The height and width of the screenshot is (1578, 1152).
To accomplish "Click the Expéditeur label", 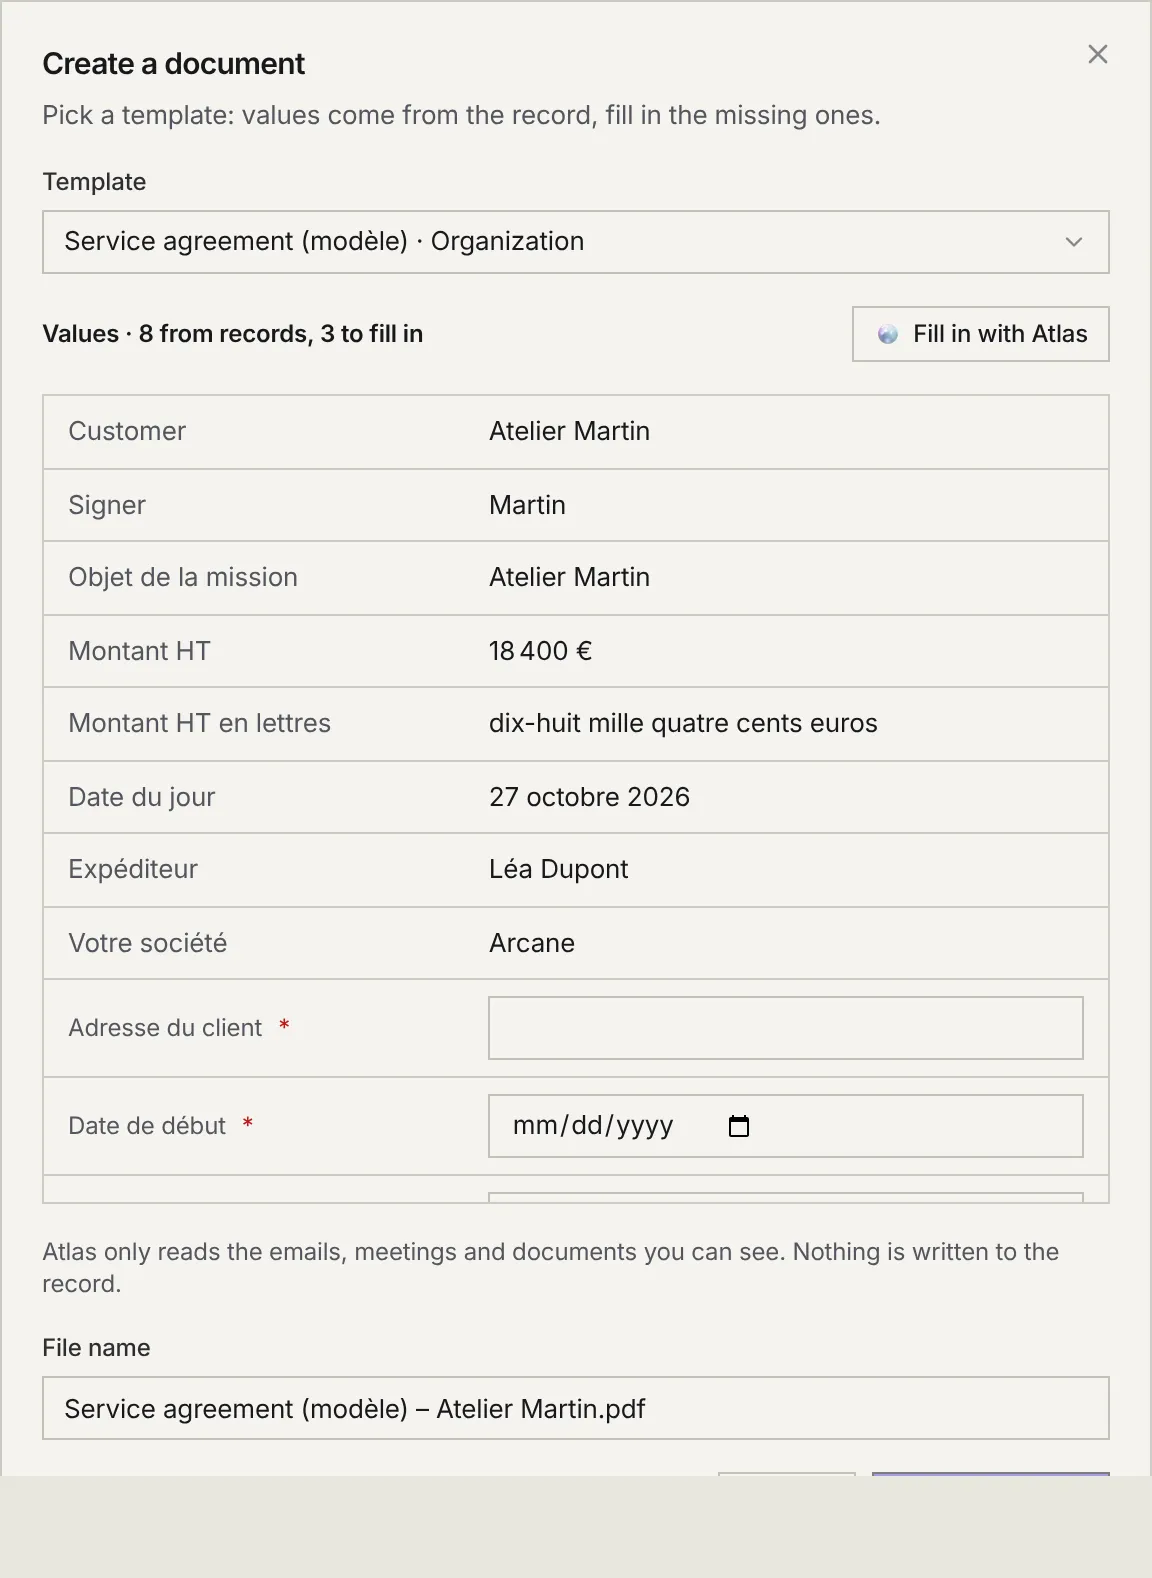I will 133,869.
